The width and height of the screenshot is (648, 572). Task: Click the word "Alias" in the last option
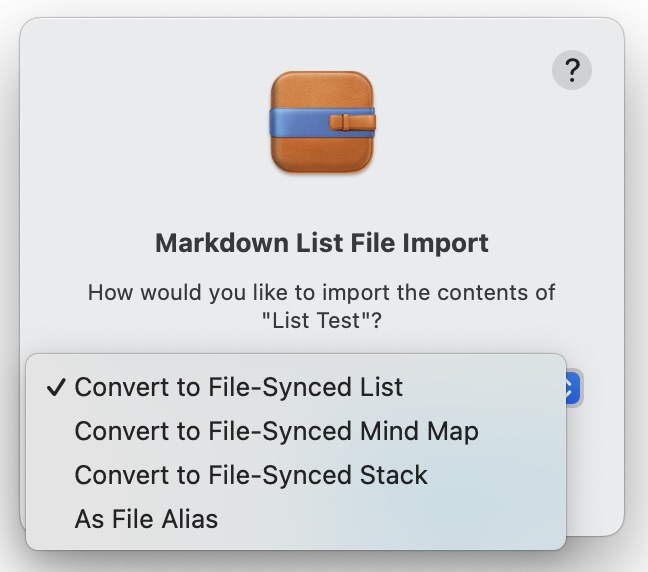(x=184, y=519)
